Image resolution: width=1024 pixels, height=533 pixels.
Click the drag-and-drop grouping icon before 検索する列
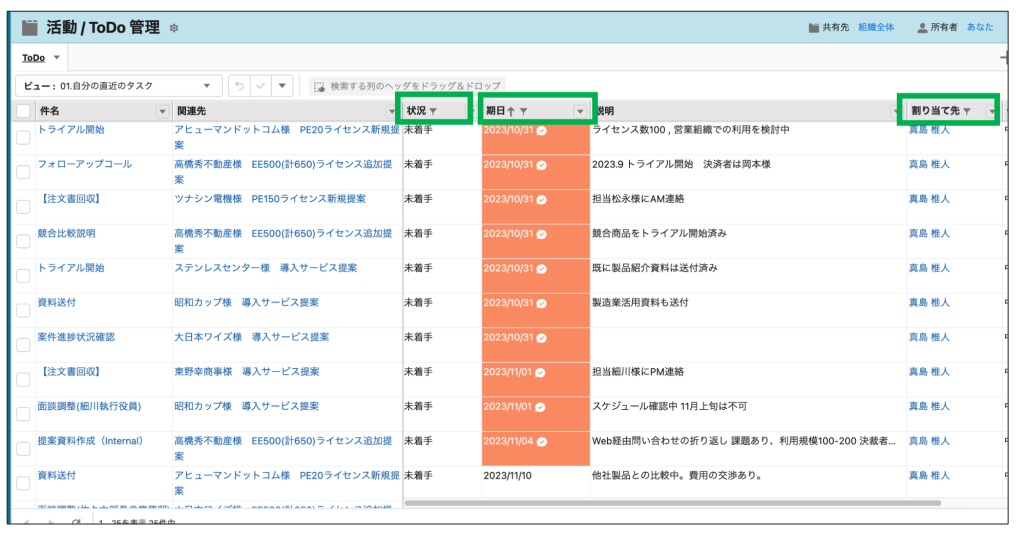click(x=319, y=86)
